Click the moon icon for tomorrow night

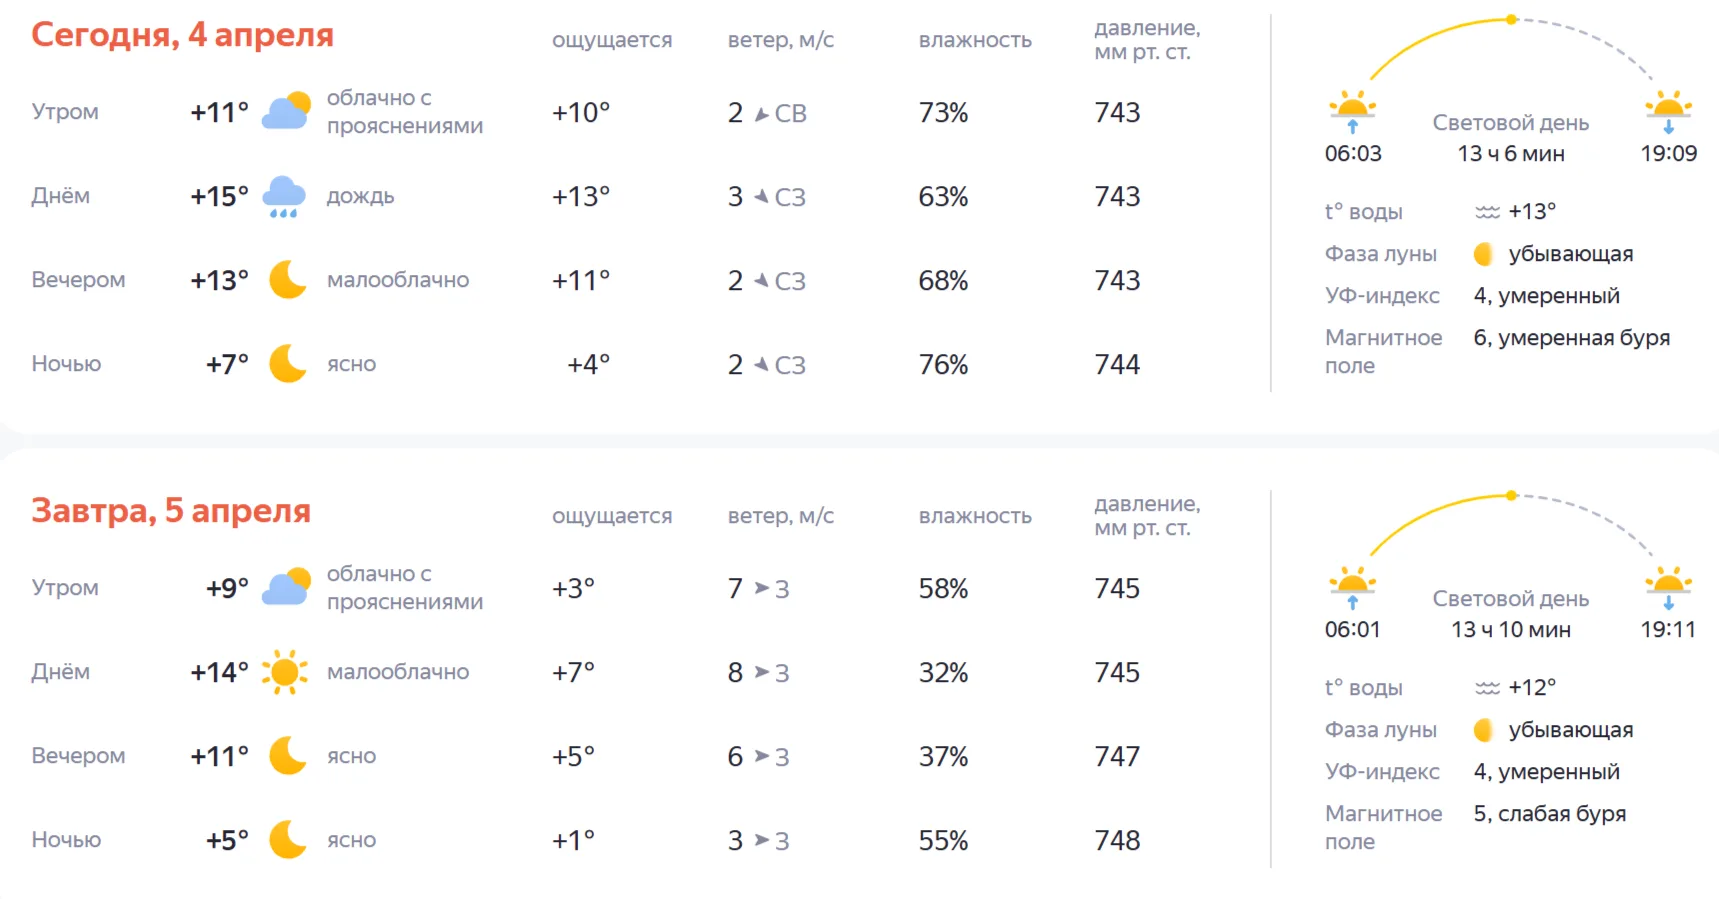287,840
